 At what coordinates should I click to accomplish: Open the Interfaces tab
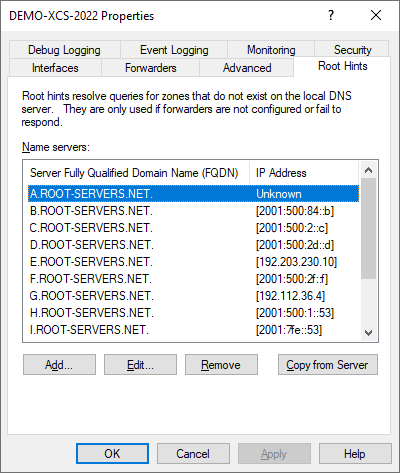point(55,68)
